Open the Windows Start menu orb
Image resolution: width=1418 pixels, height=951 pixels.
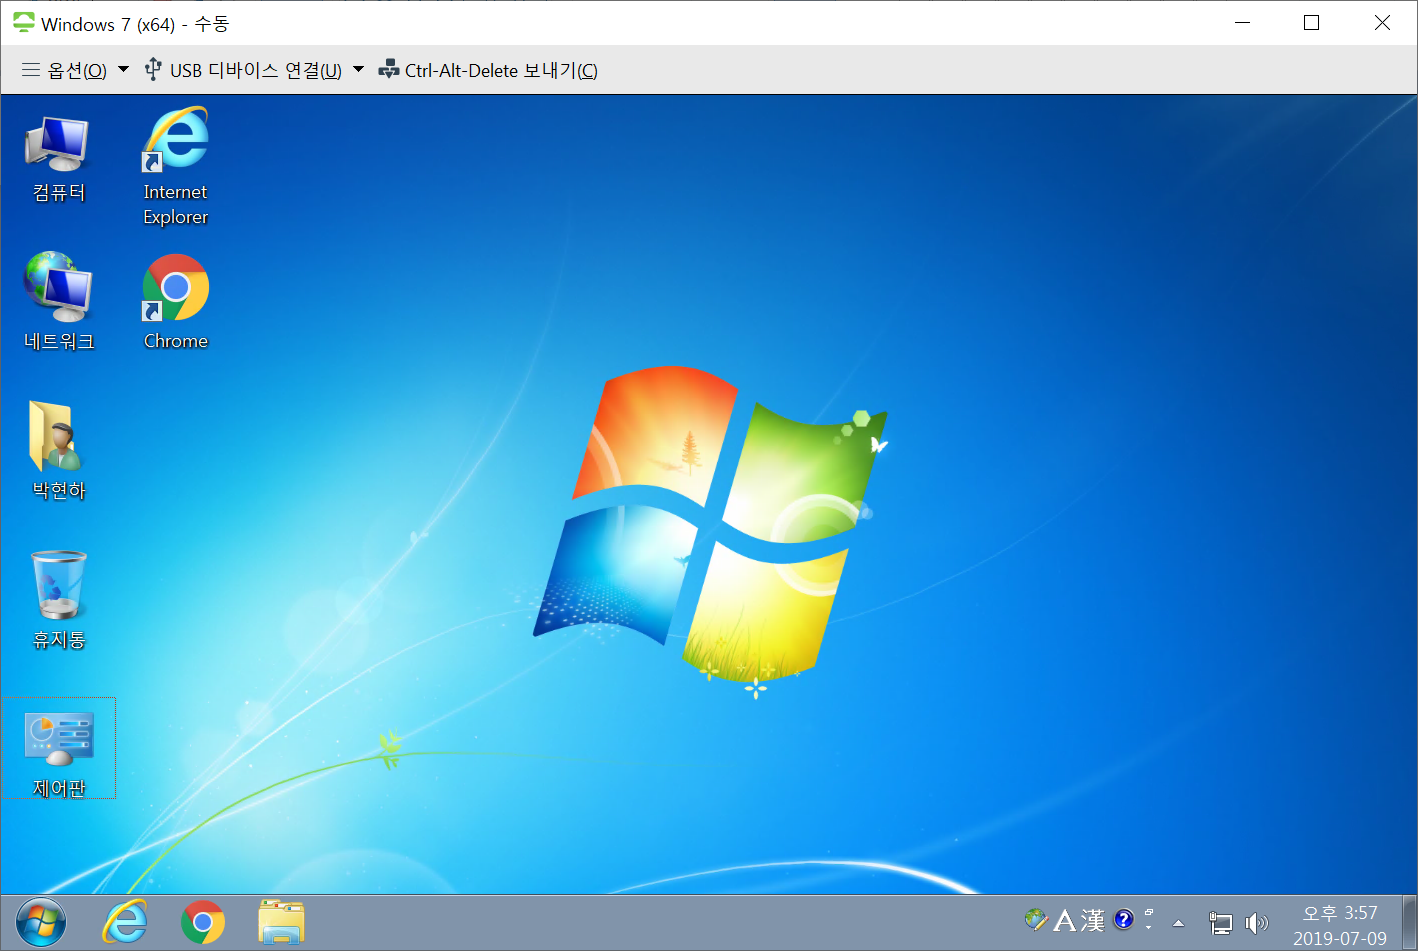41,922
